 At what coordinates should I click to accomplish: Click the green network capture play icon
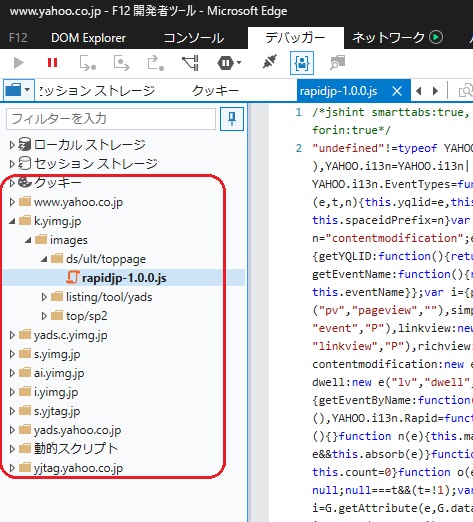click(436, 37)
